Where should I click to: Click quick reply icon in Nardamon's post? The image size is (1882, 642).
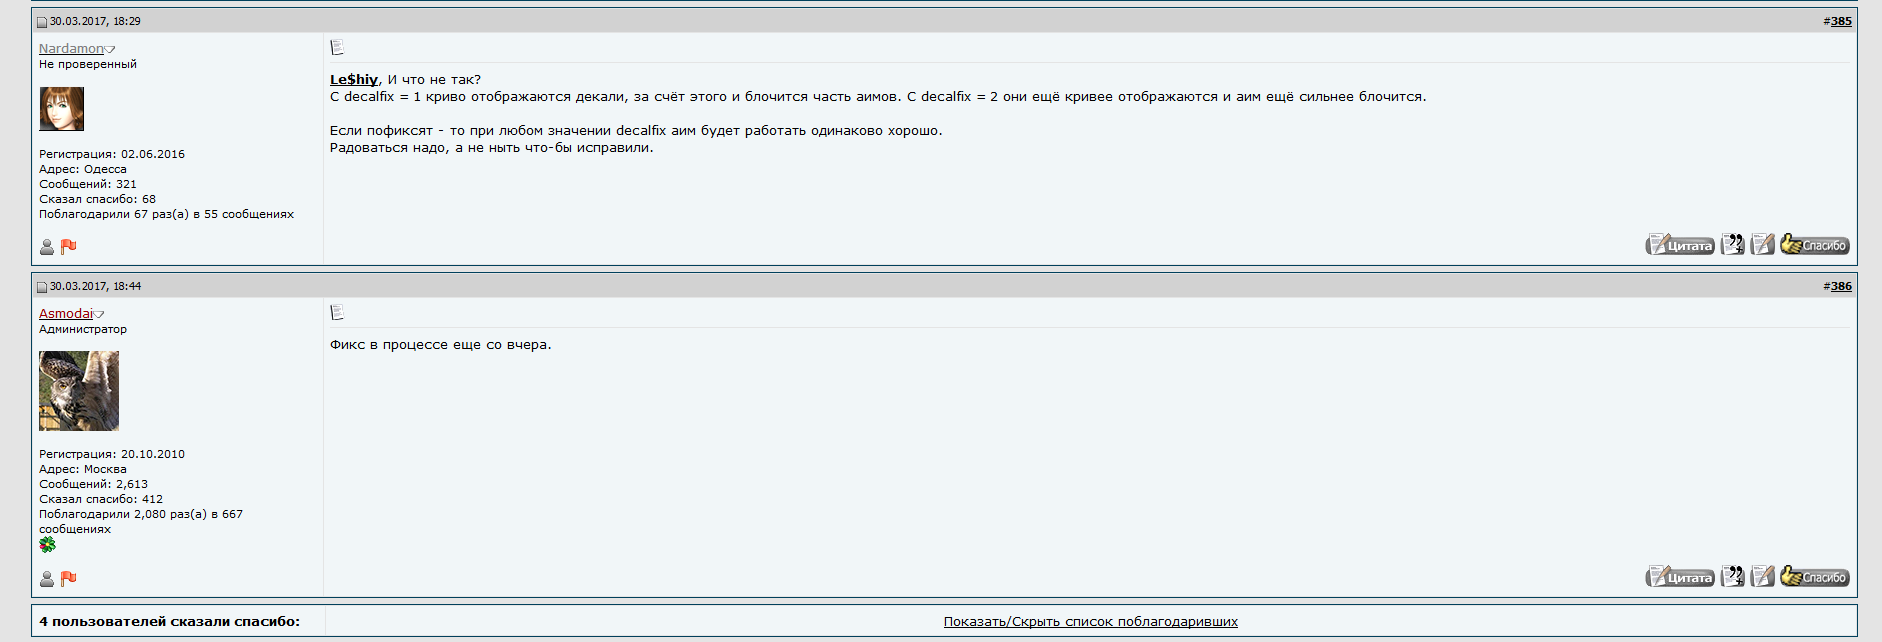[x=1763, y=245]
